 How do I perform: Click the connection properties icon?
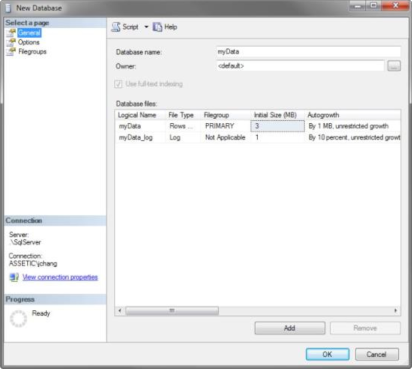14,277
